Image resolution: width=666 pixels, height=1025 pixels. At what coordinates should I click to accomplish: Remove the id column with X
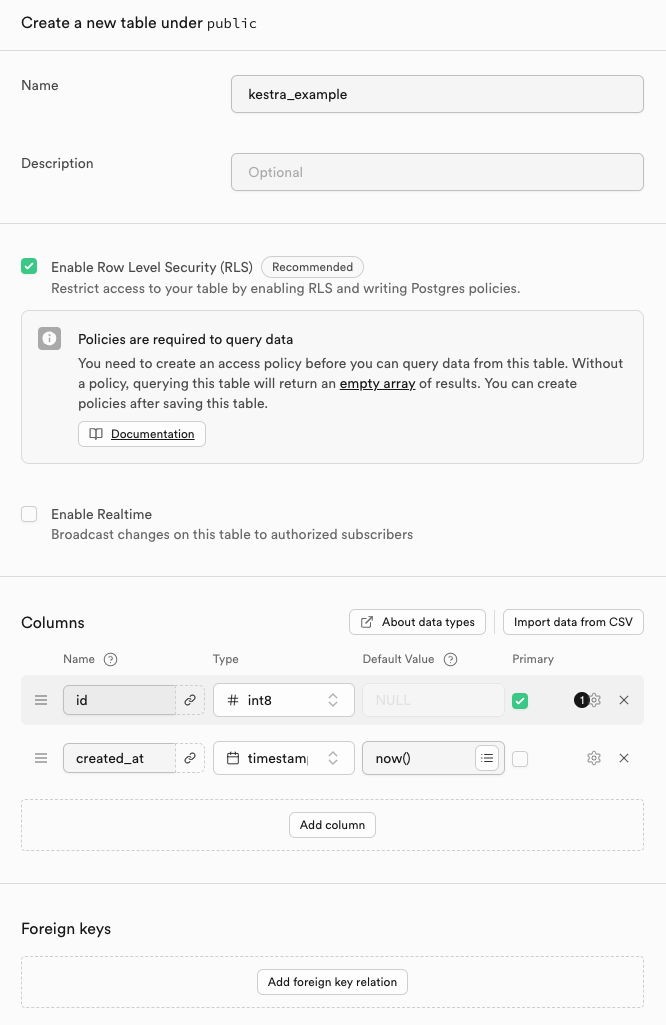pos(624,701)
